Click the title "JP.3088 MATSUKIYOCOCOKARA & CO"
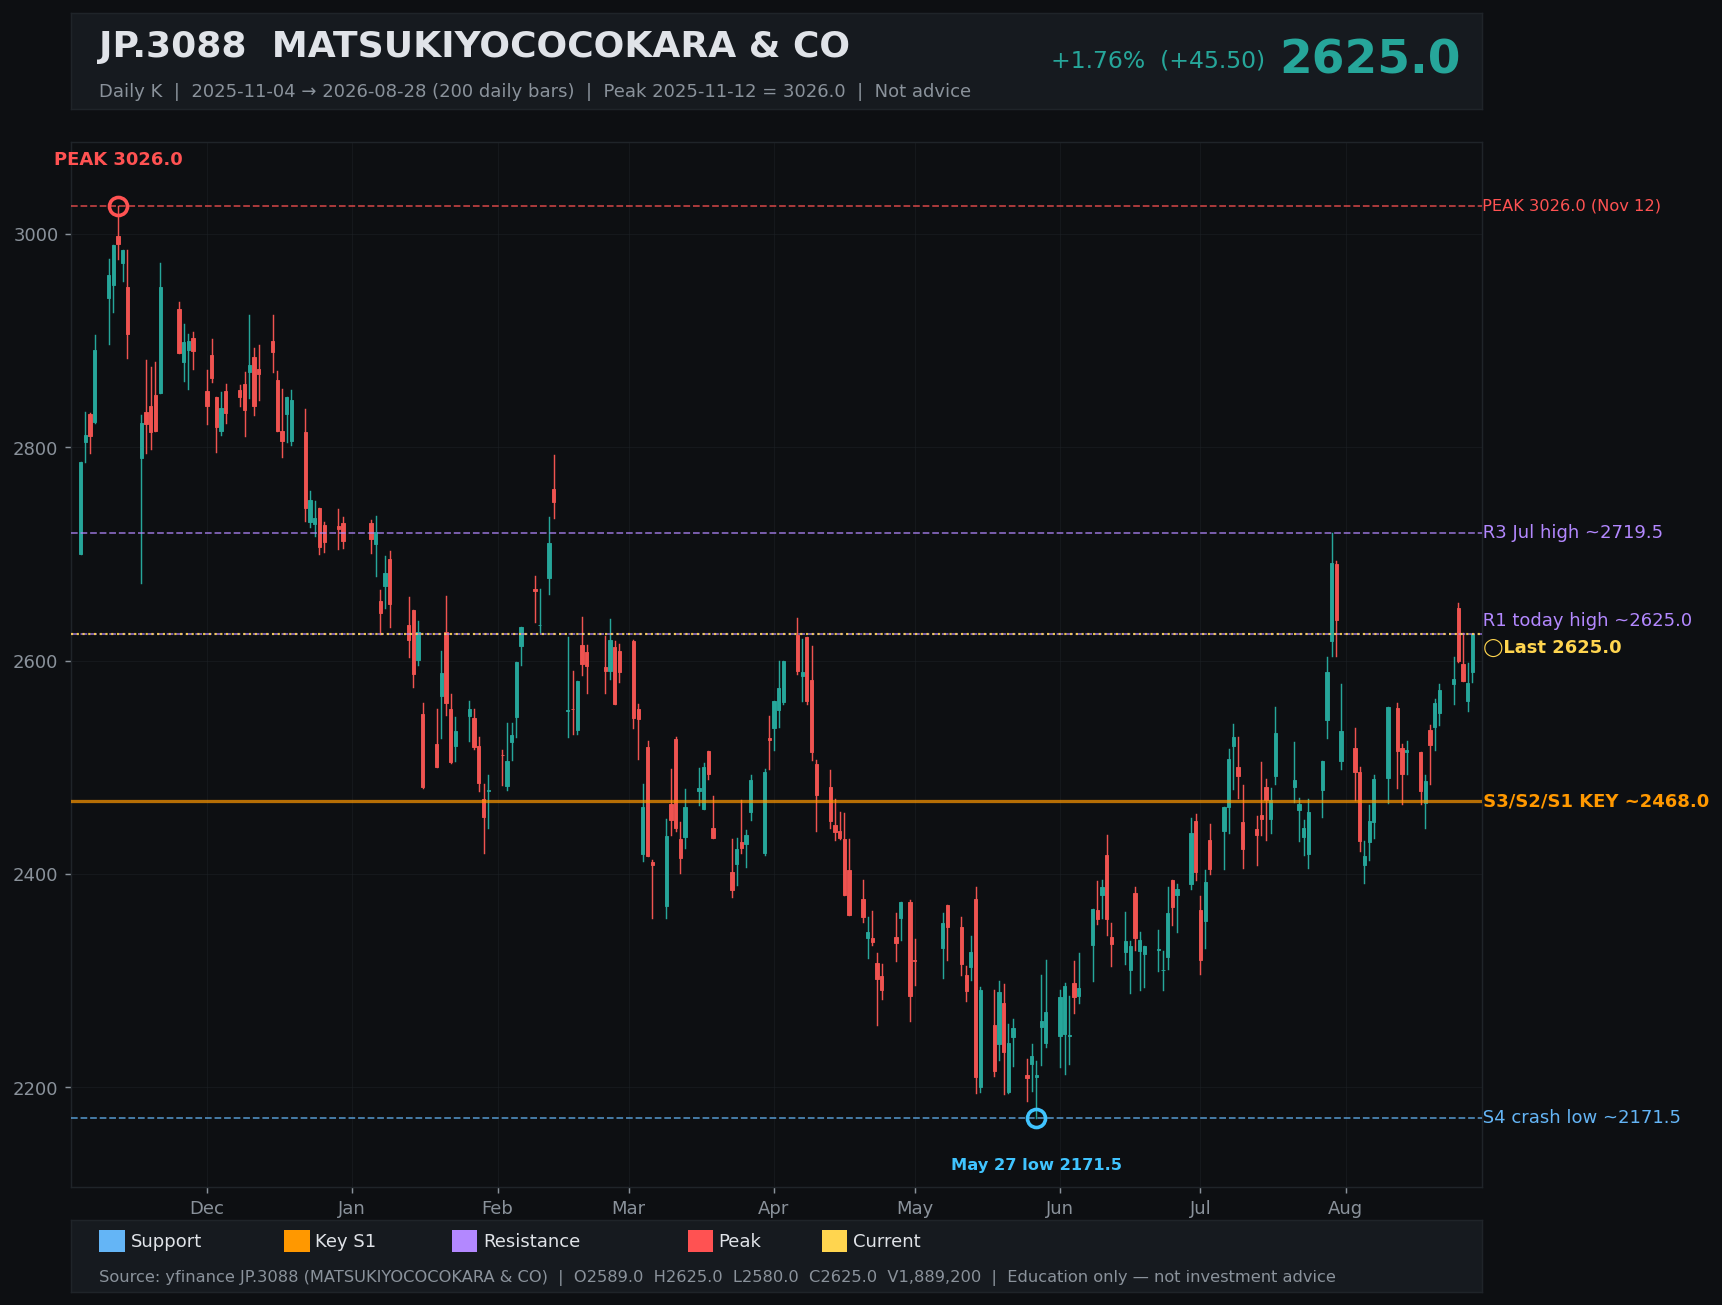The image size is (1722, 1305). click(x=474, y=46)
